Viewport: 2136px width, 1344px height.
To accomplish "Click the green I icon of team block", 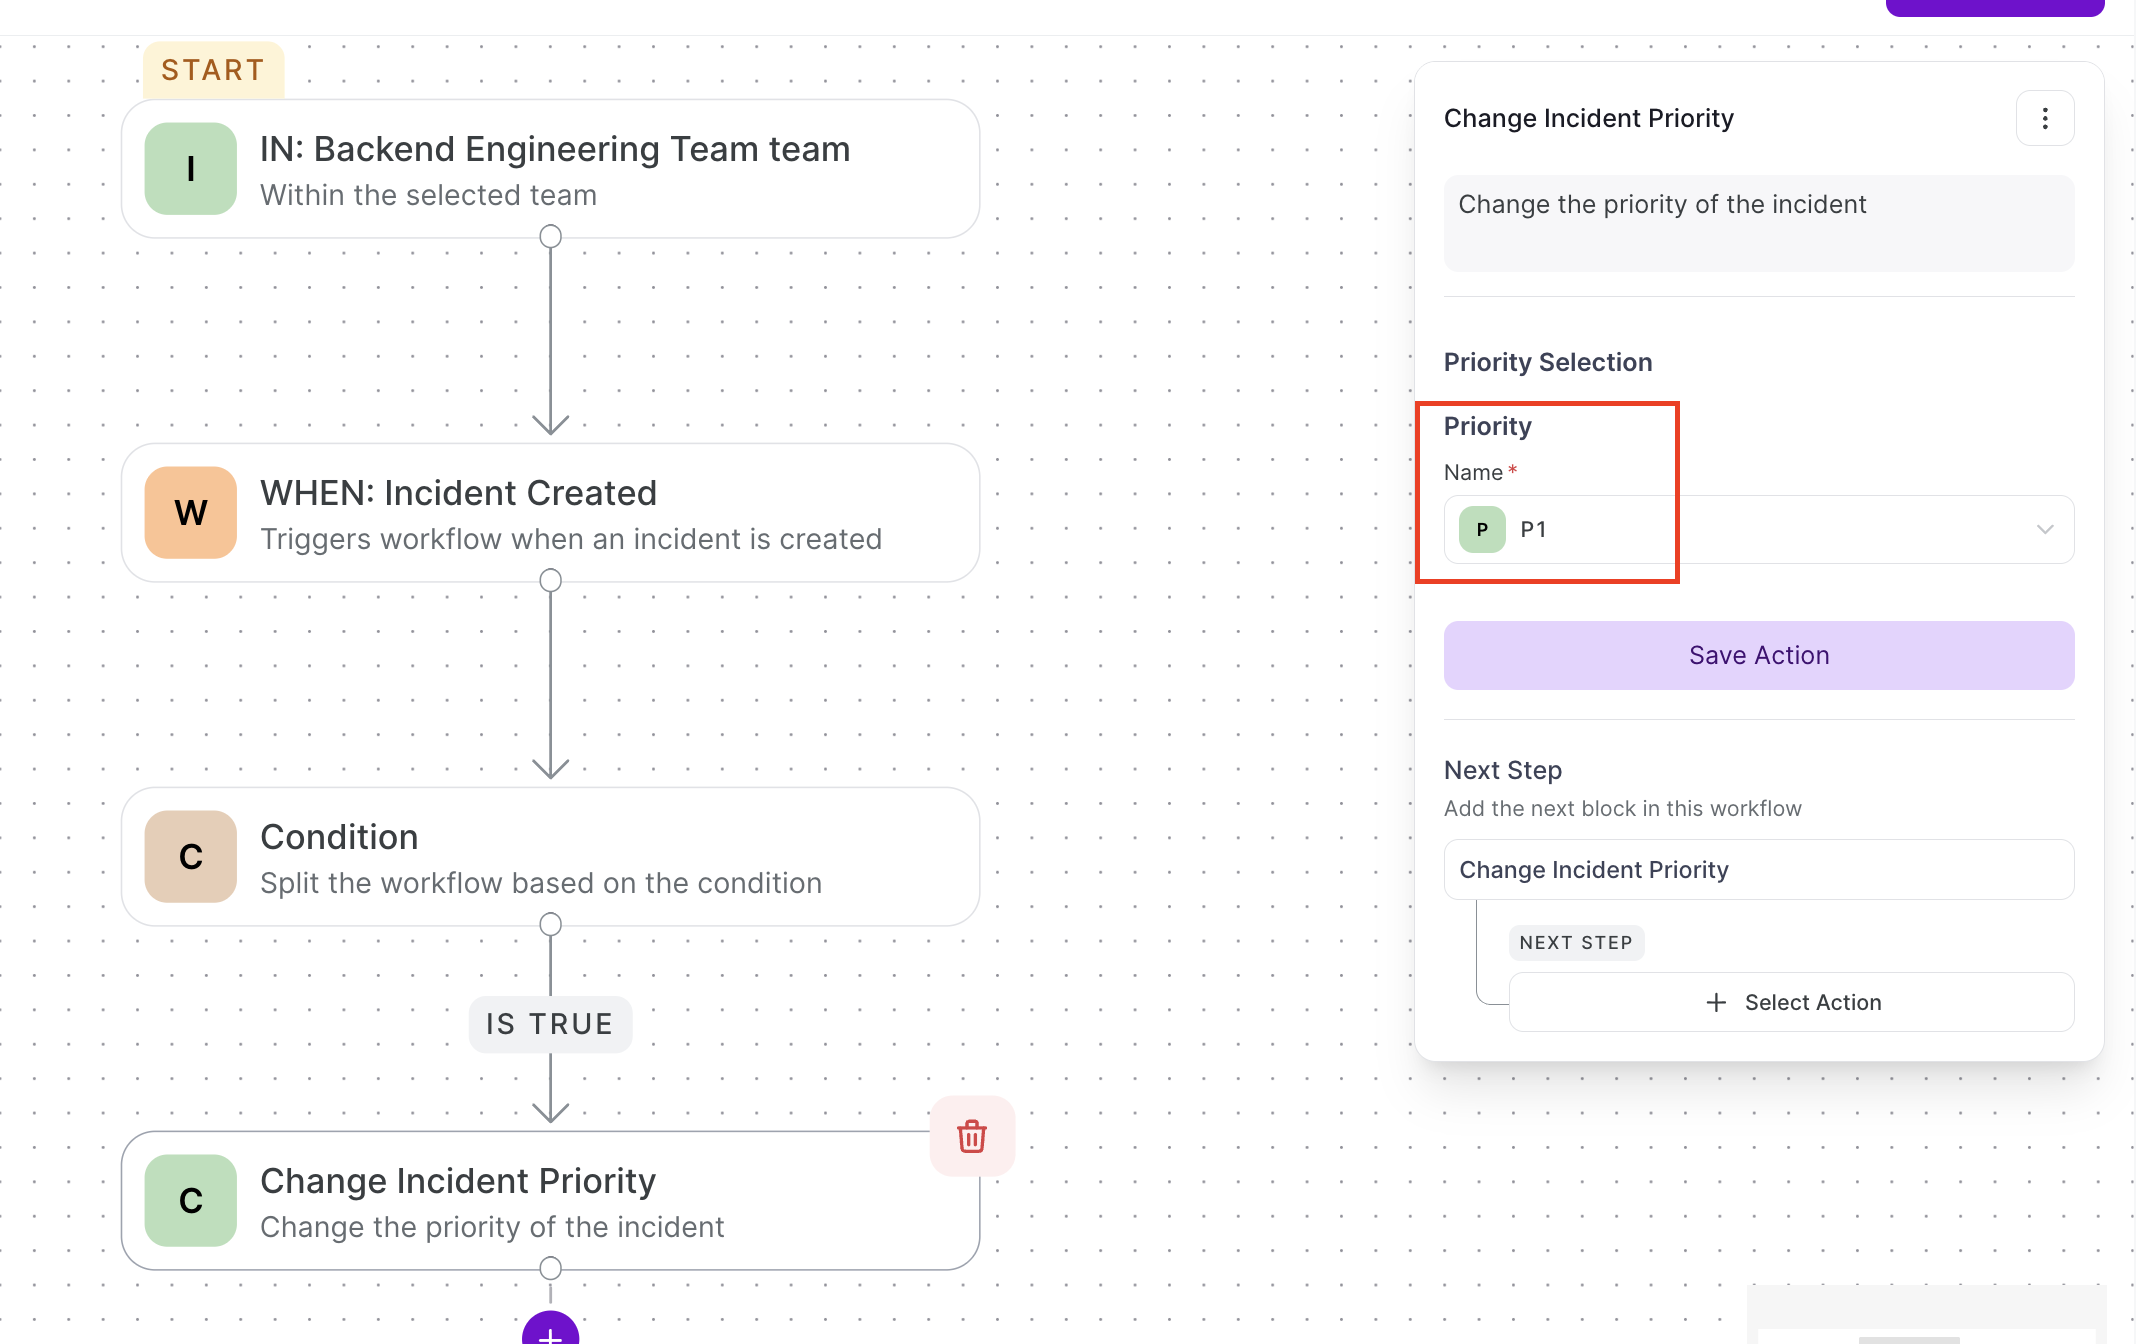I will tap(190, 169).
